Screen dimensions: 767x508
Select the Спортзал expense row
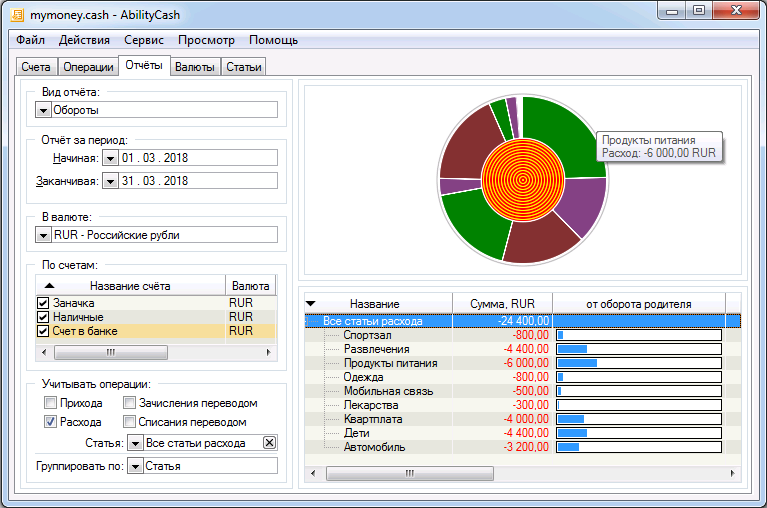pos(522,335)
